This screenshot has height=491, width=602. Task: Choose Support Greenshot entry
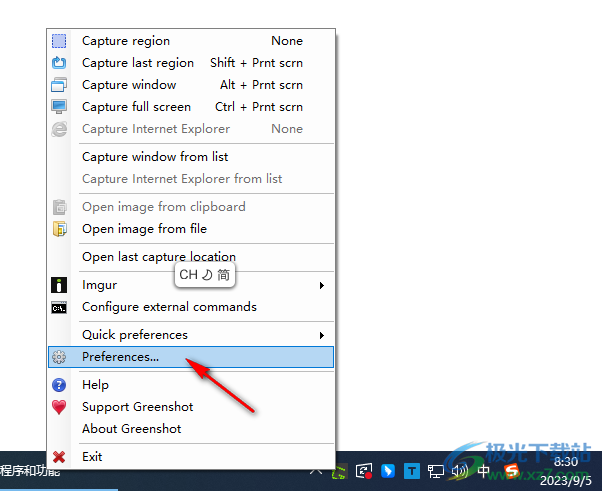pyautogui.click(x=191, y=407)
